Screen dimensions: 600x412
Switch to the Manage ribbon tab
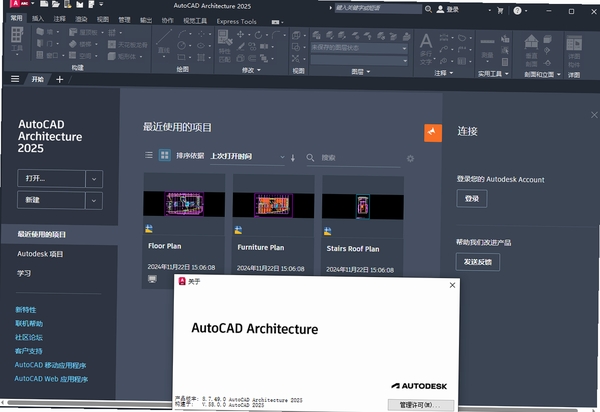pos(124,20)
